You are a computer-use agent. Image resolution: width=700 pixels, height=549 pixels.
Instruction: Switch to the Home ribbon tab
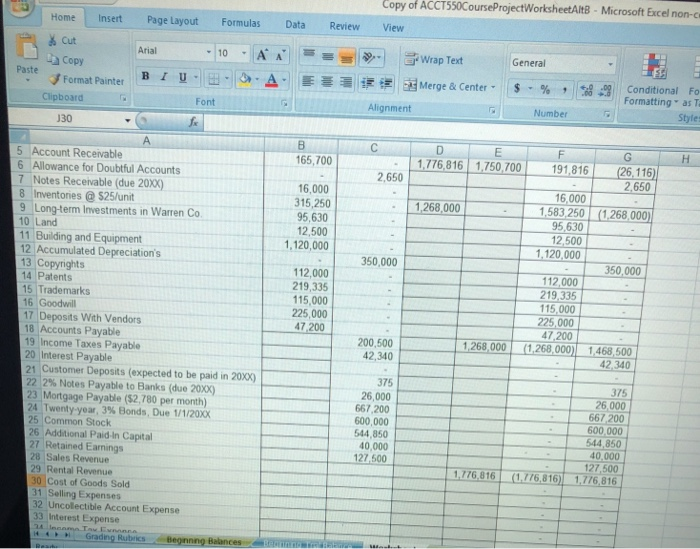pyautogui.click(x=63, y=17)
